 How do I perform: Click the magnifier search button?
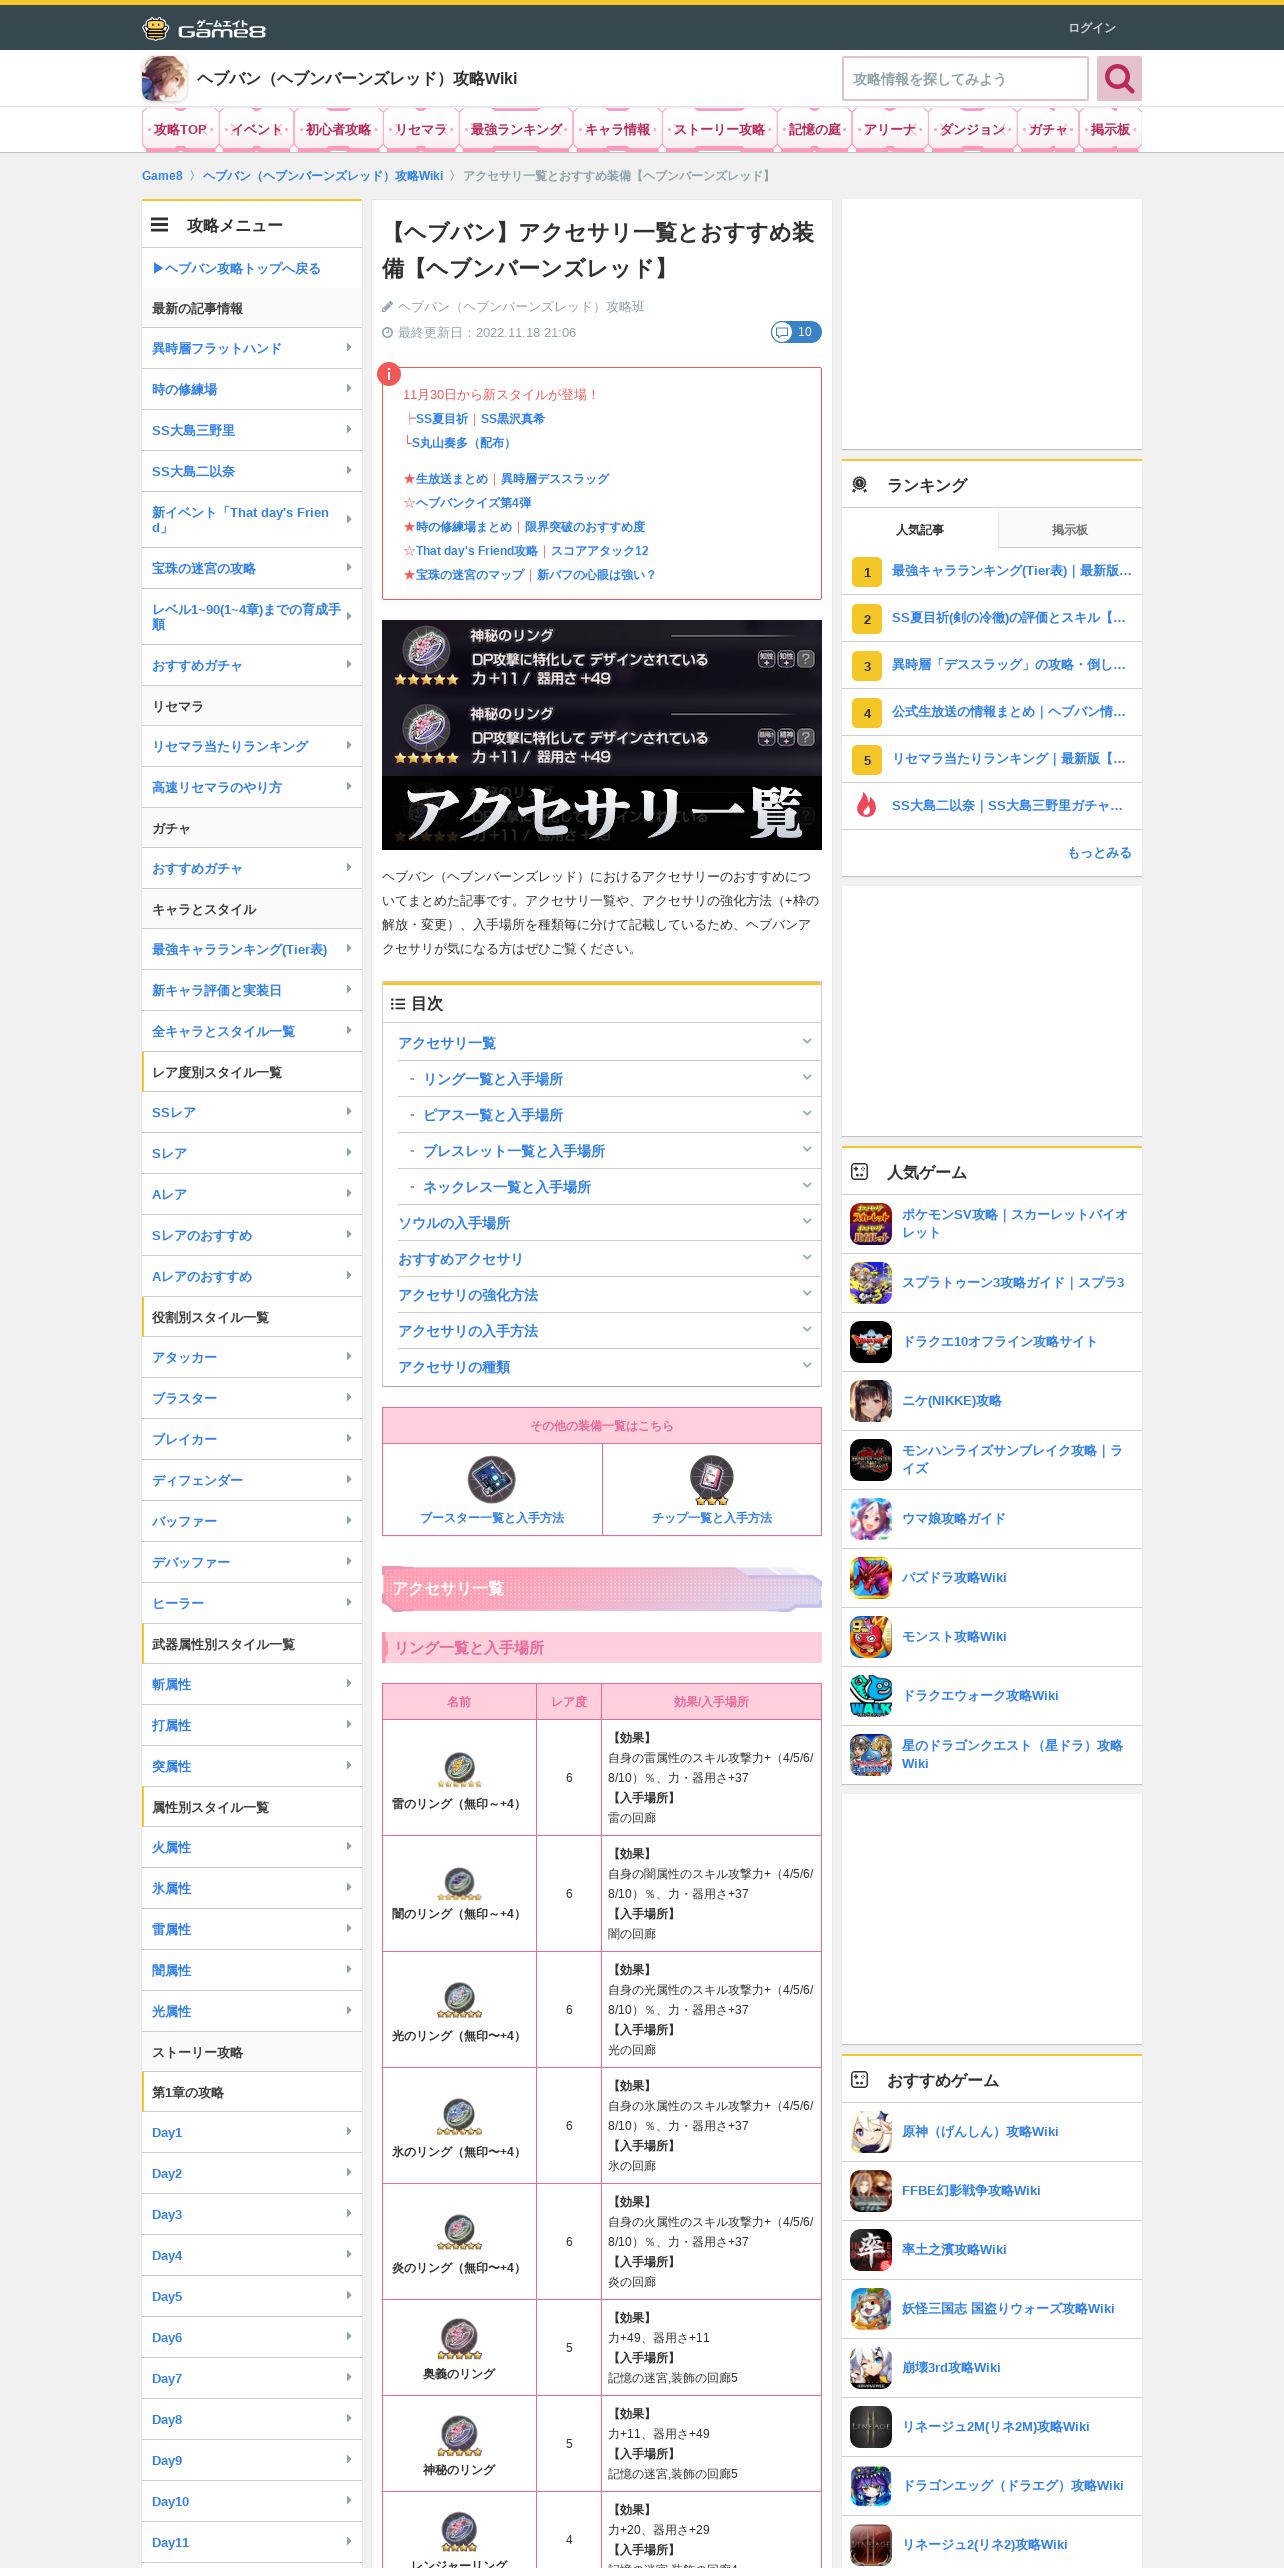point(1119,79)
